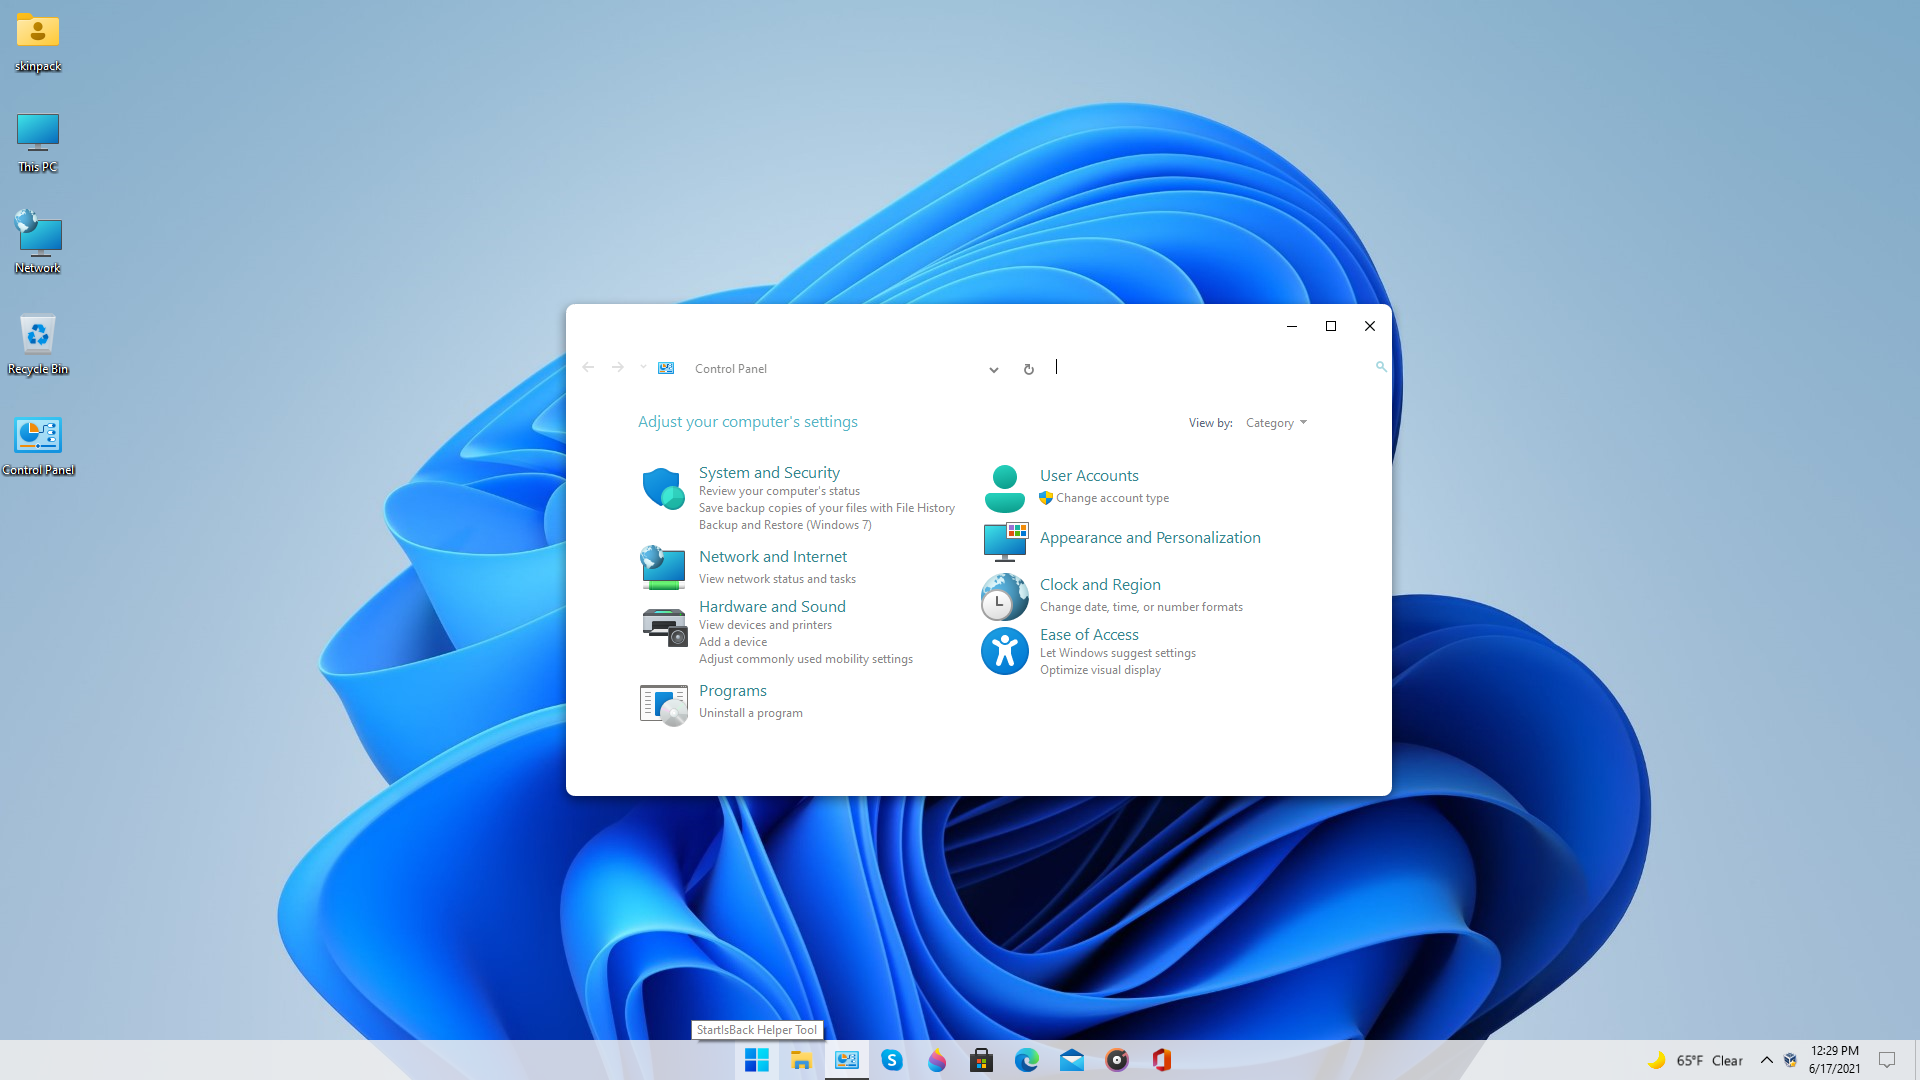Click Let Windows suggest settings option
The image size is (1920, 1080).
point(1117,653)
